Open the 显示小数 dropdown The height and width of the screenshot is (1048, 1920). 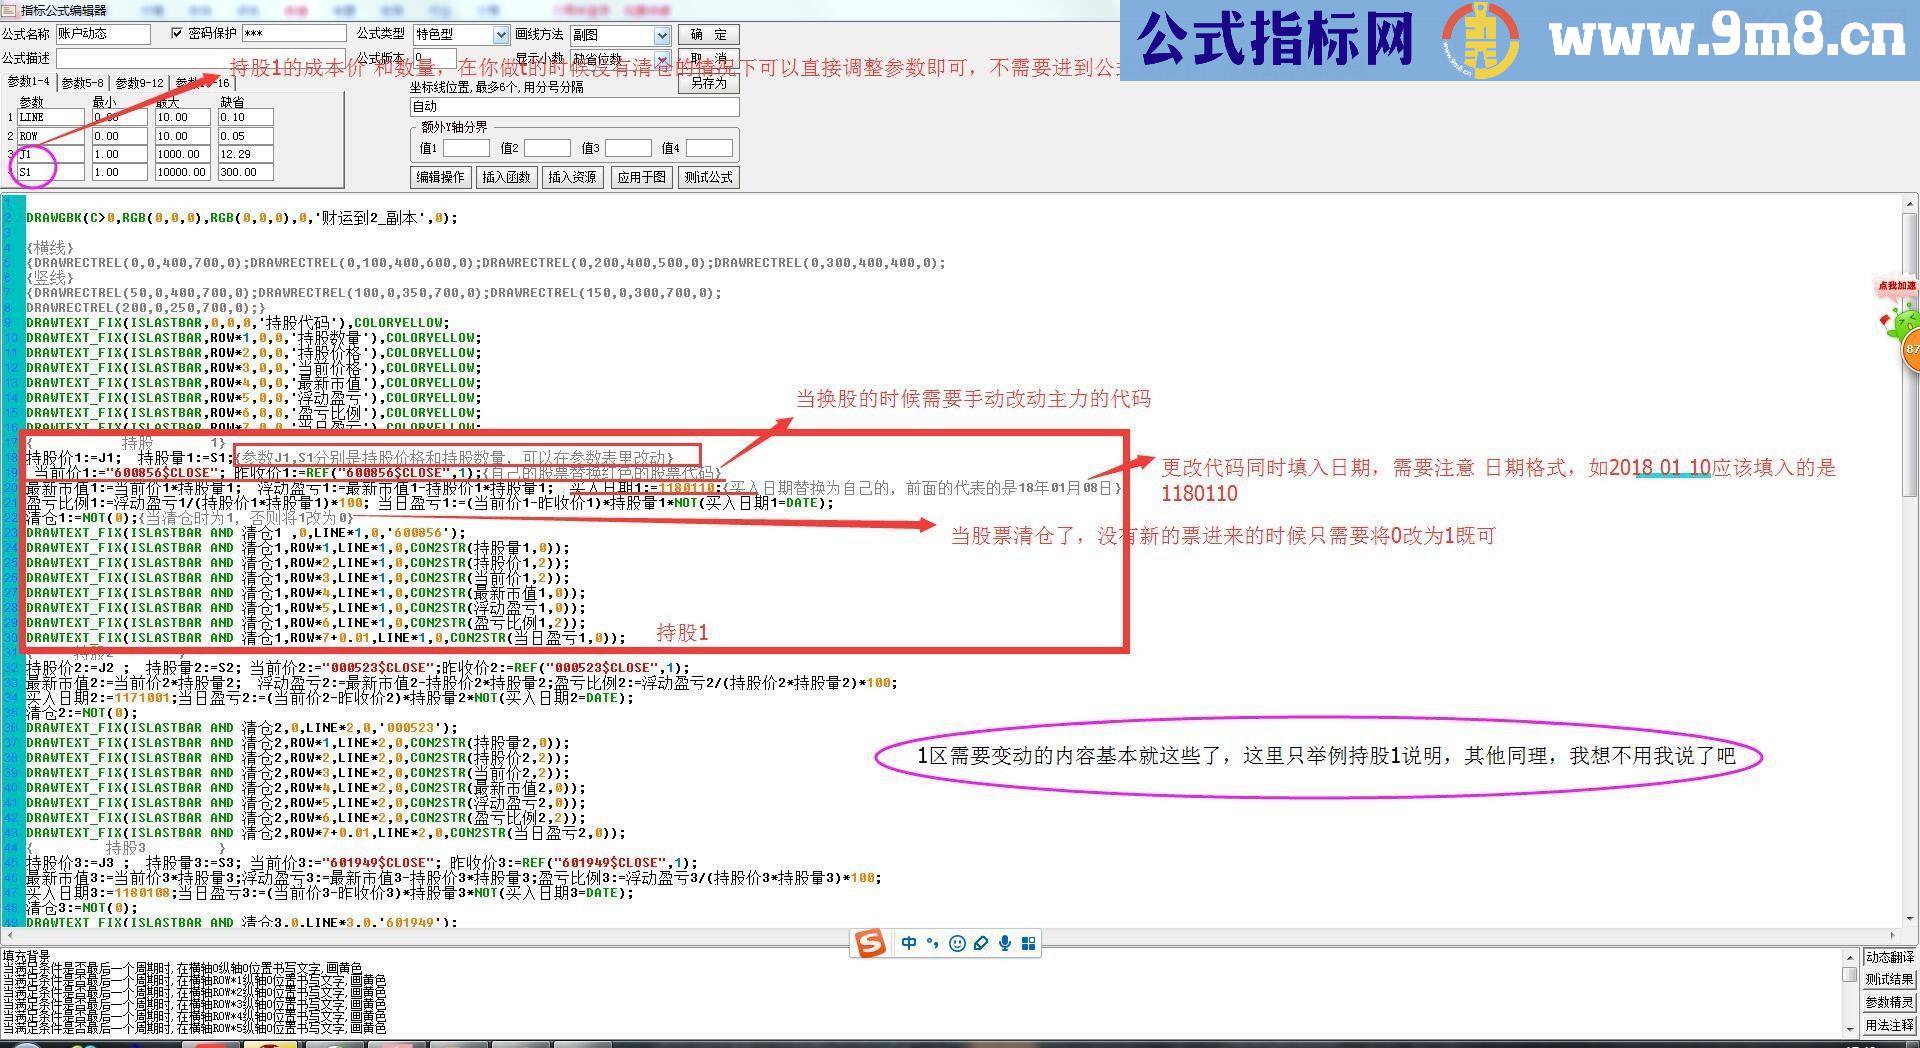(x=661, y=59)
